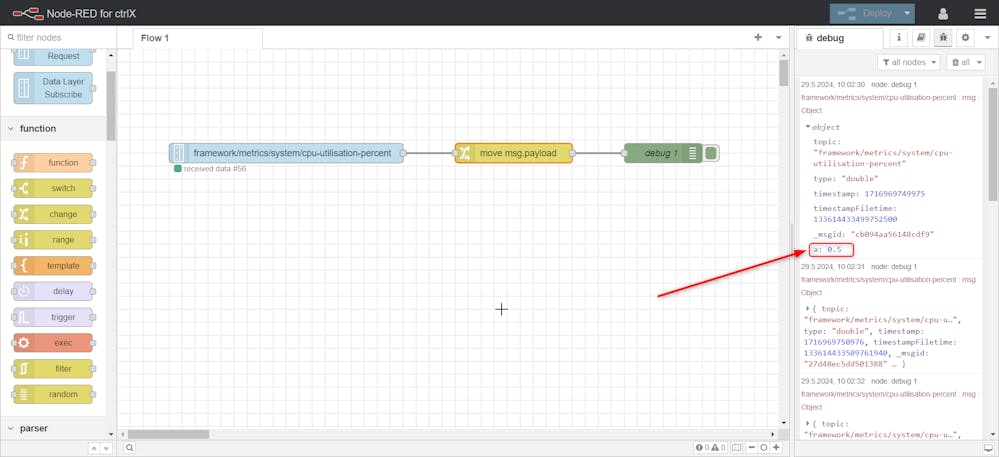
Task: Zoom in on the canvas
Action: (776, 448)
